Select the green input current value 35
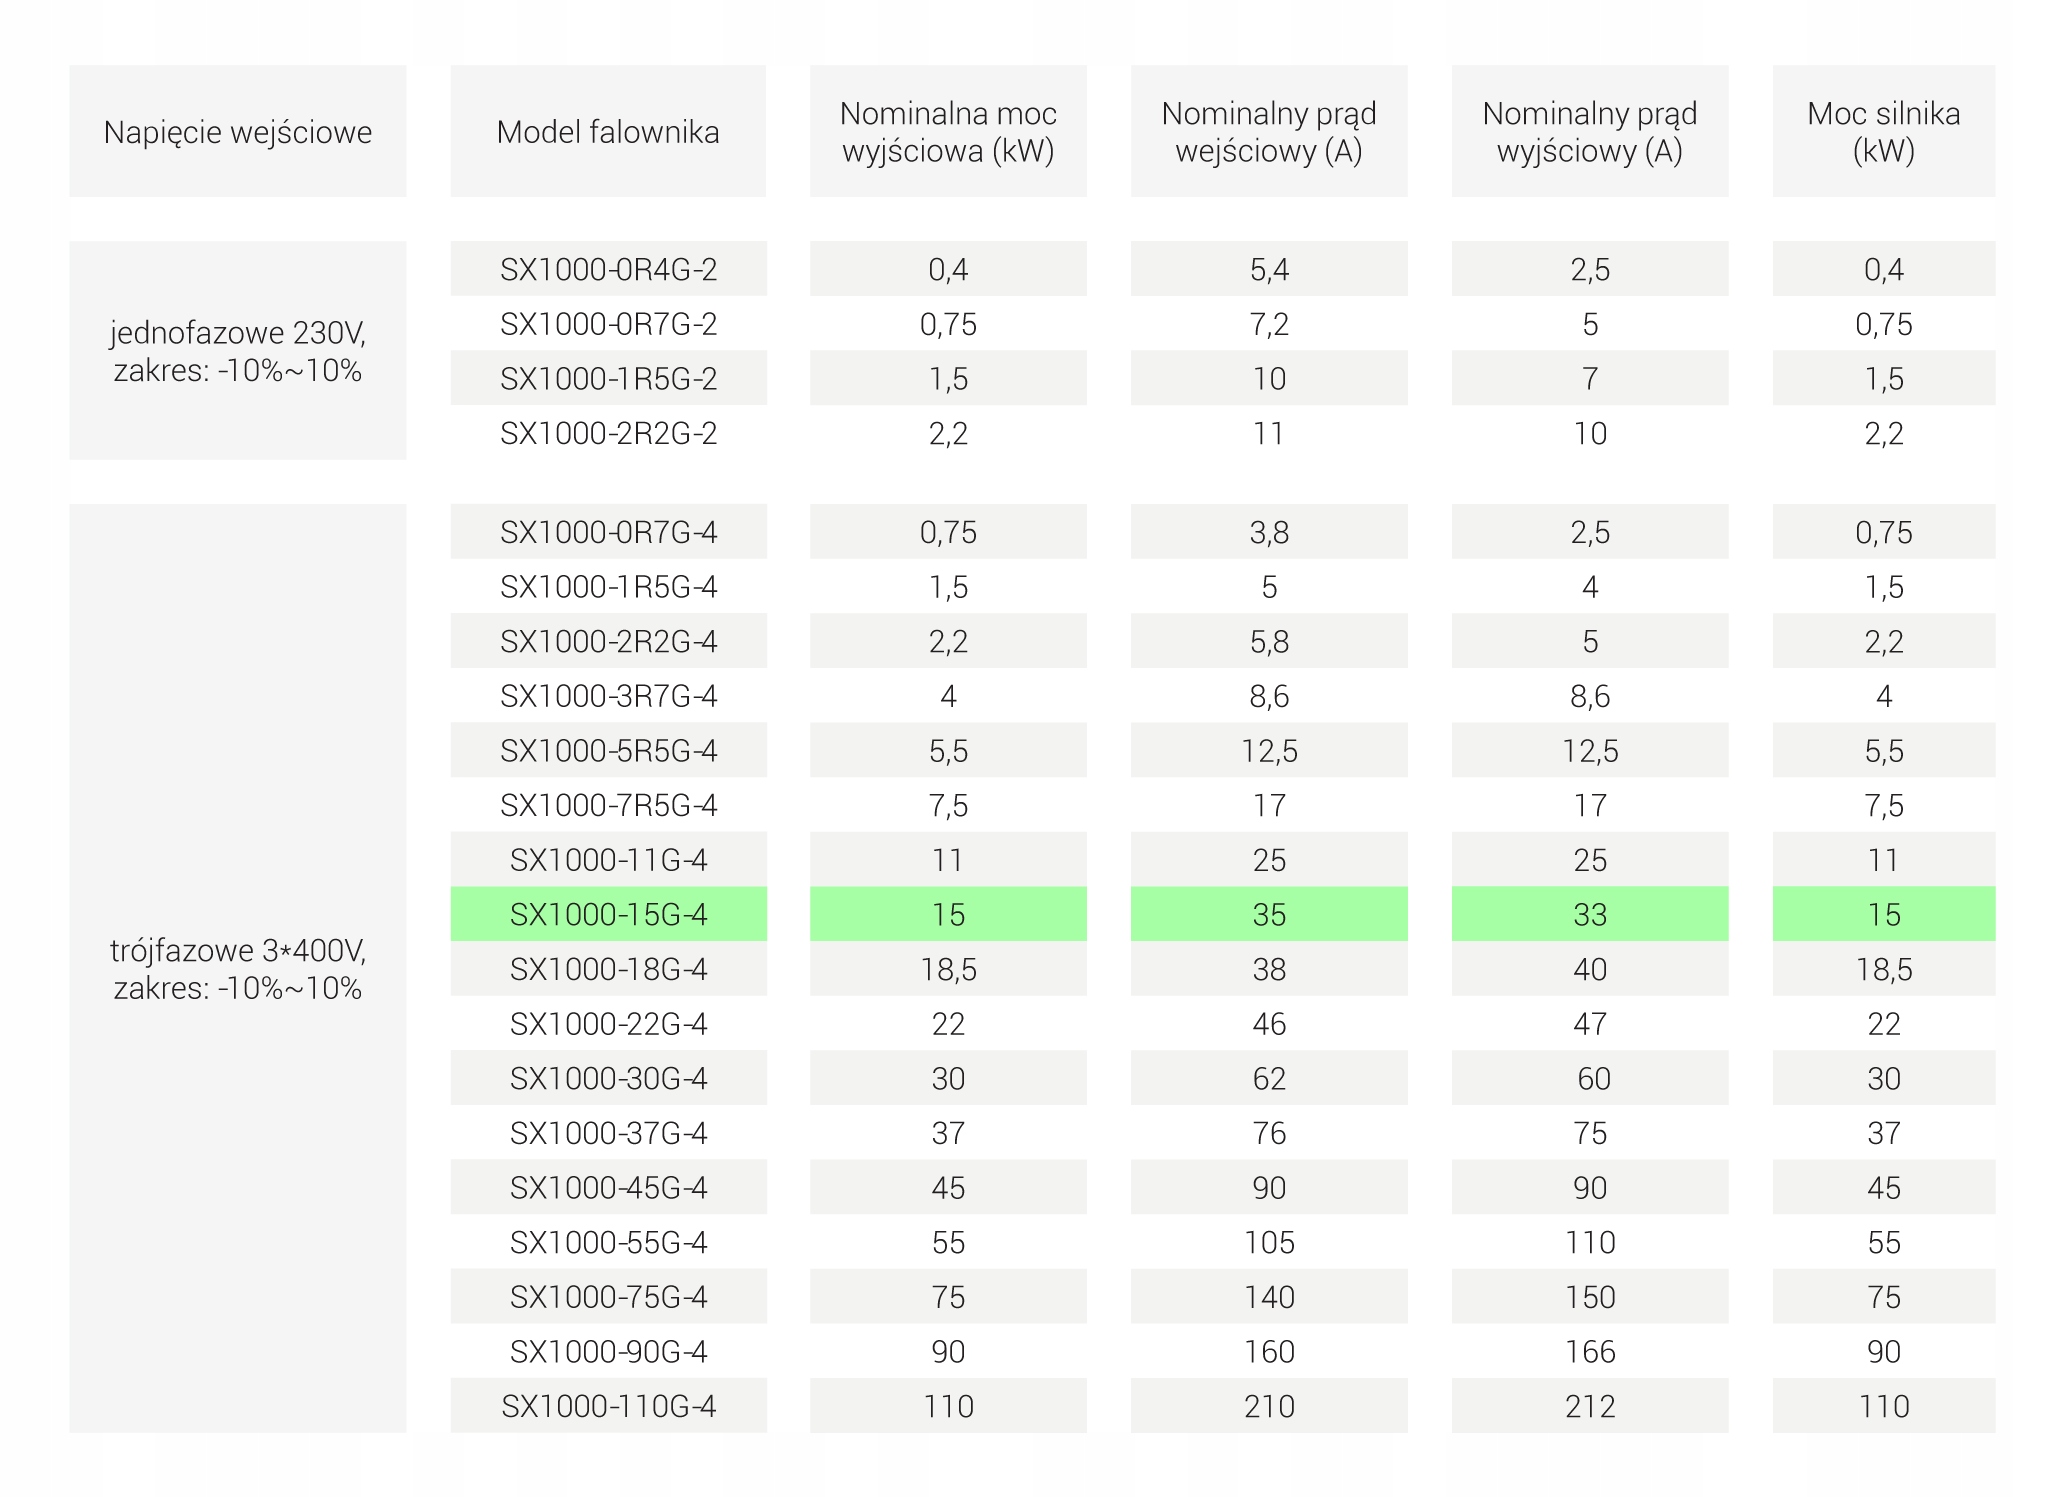This screenshot has height=1497, width=2065. [1268, 914]
